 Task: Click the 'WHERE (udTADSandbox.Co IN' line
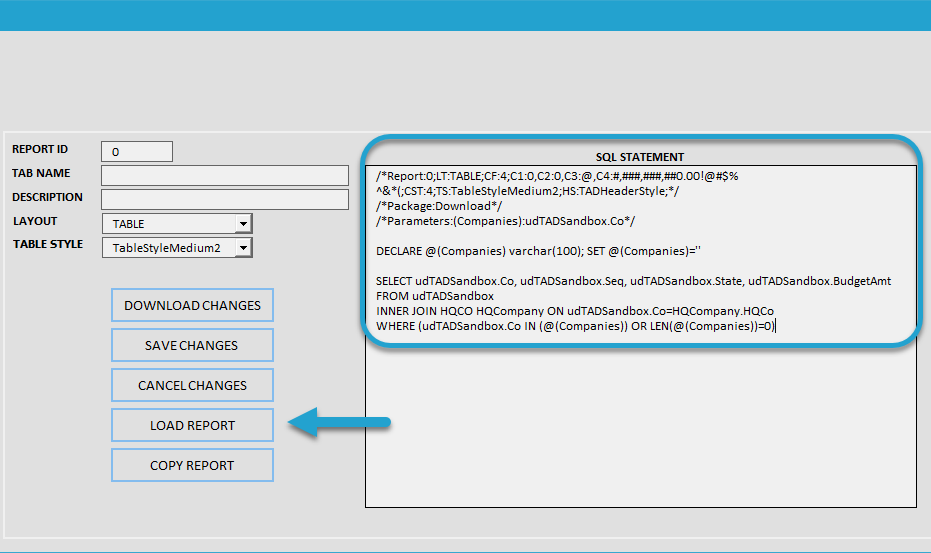[575, 326]
